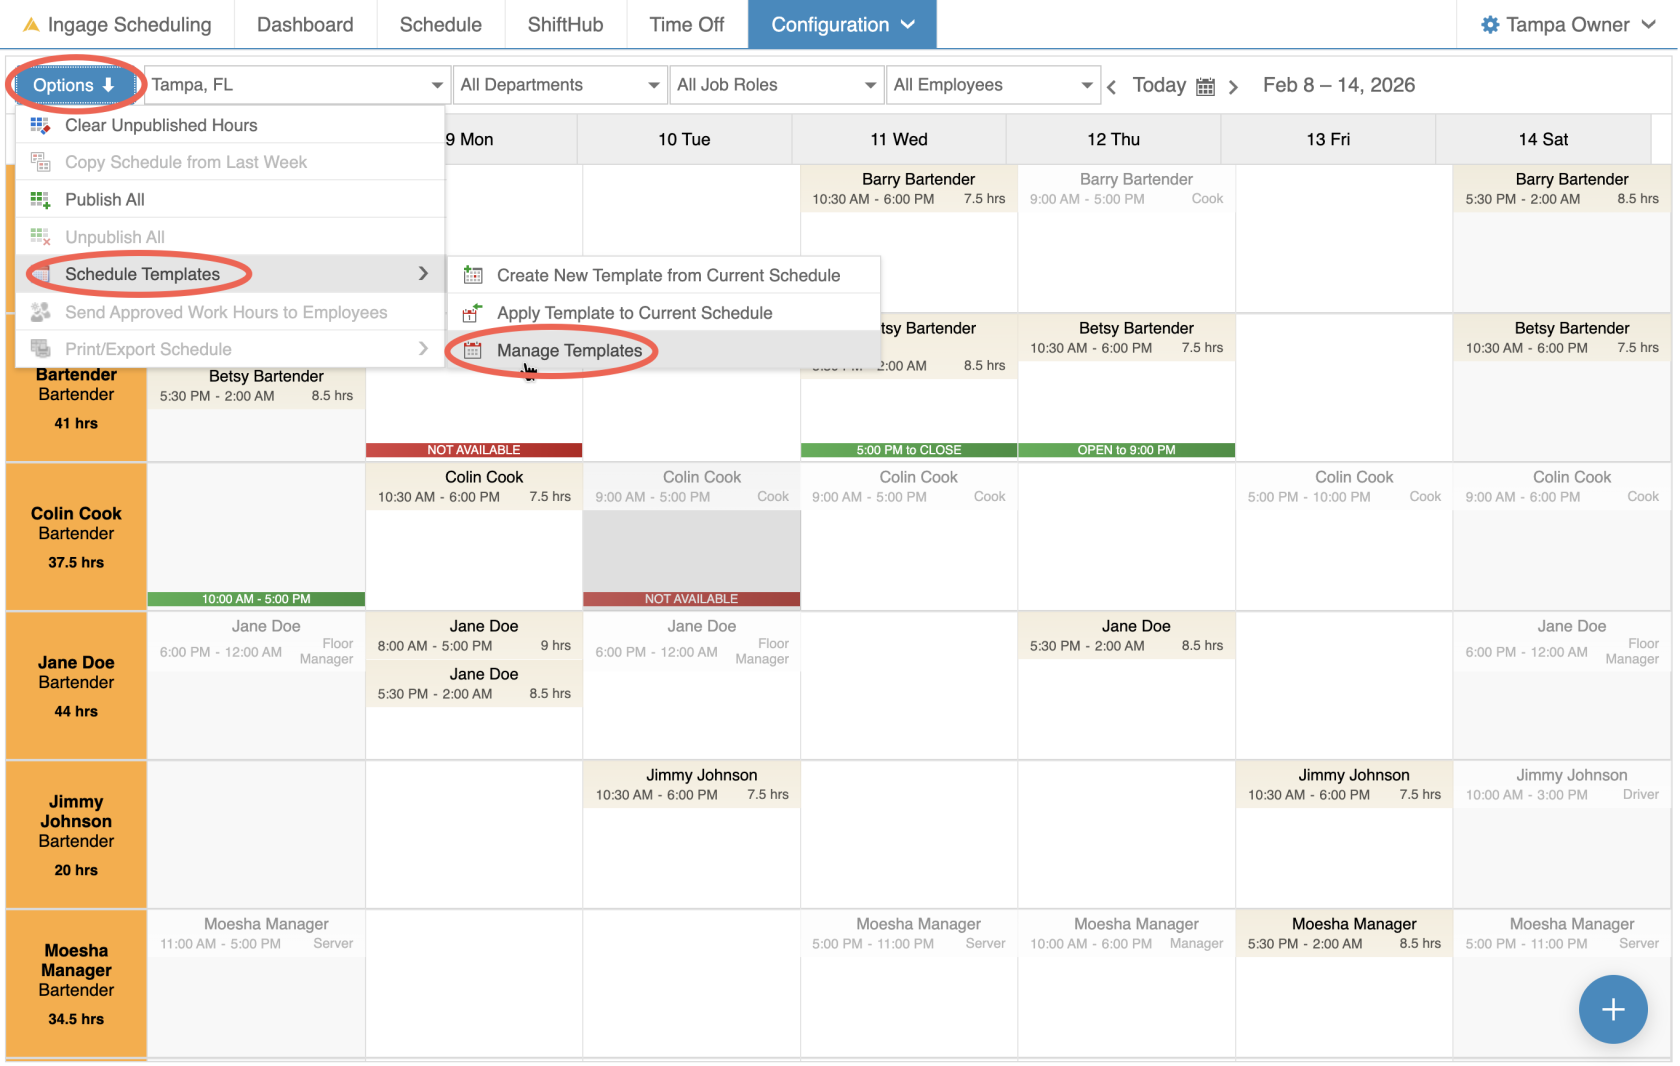
Task: Open the Time Off tab
Action: tap(686, 25)
